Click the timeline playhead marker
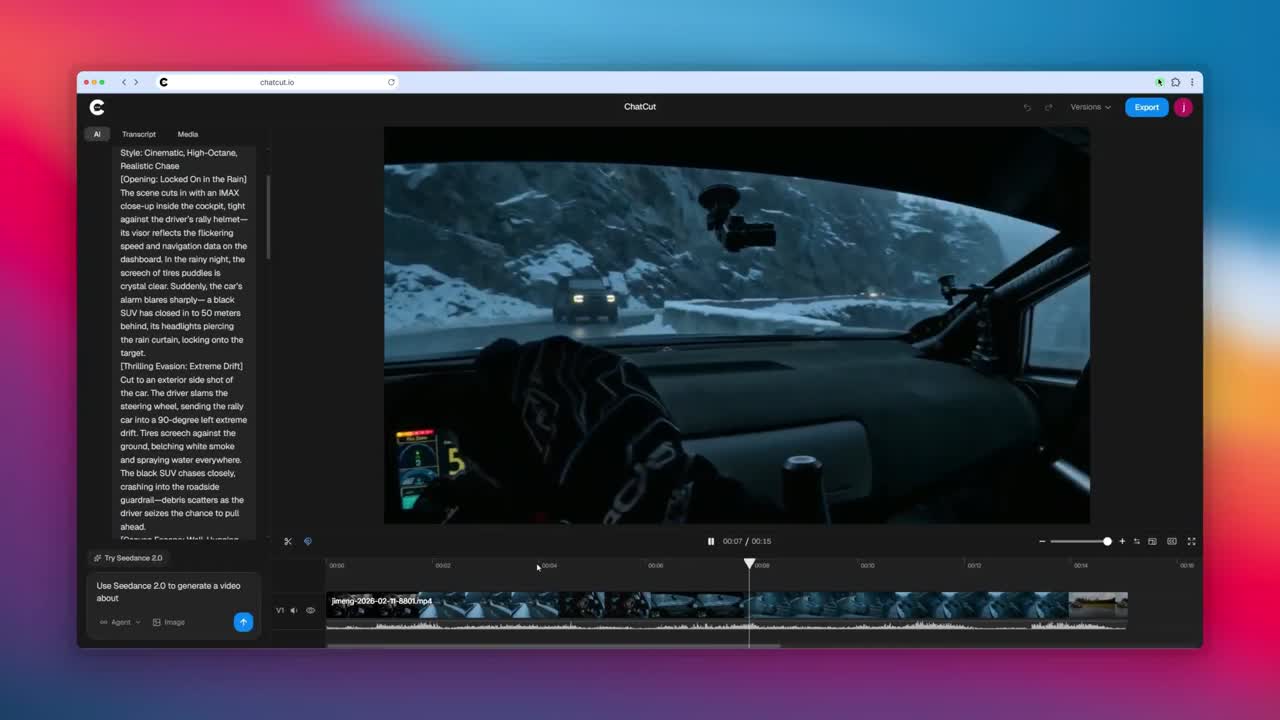Image resolution: width=1280 pixels, height=720 pixels. [749, 564]
